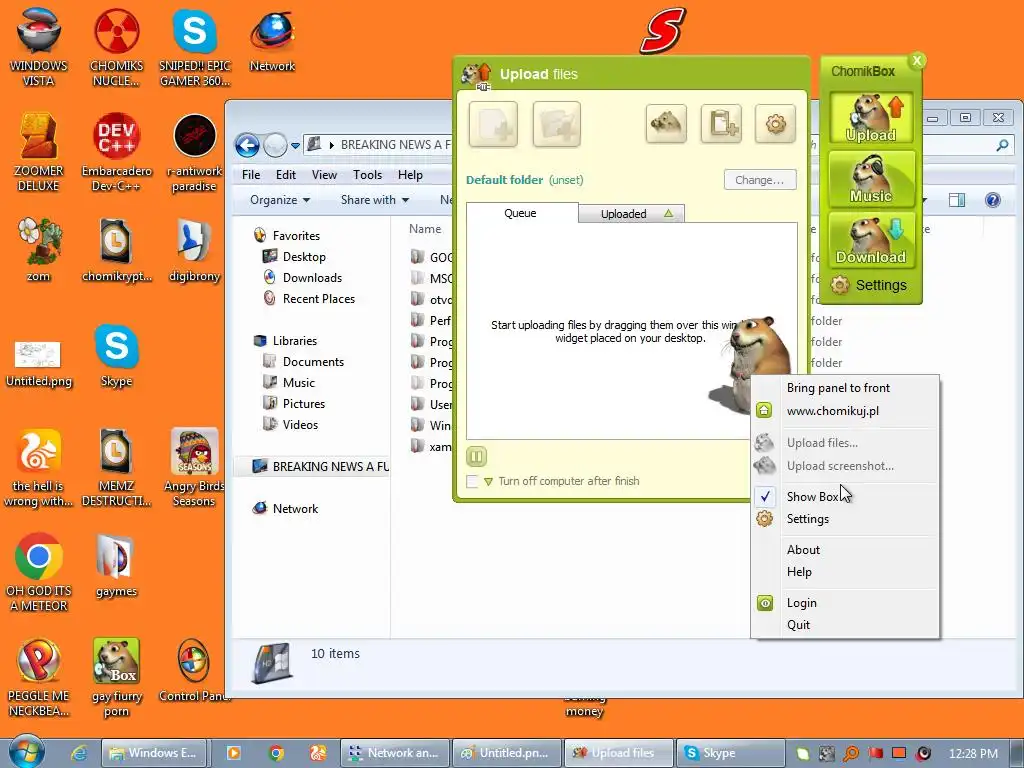Open the File menu in Explorer
The width and height of the screenshot is (1024, 768).
tap(251, 175)
